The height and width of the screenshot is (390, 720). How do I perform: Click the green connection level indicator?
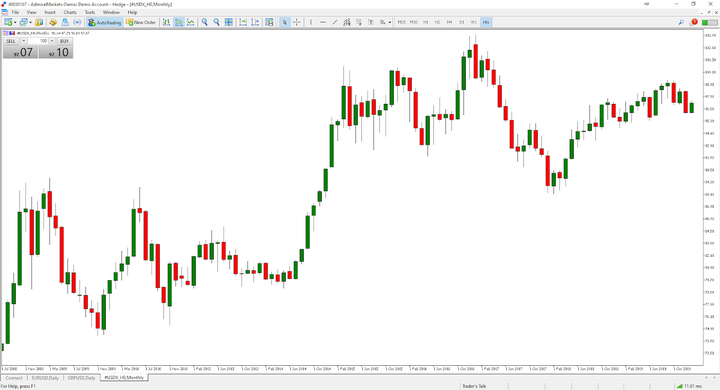click(x=709, y=22)
